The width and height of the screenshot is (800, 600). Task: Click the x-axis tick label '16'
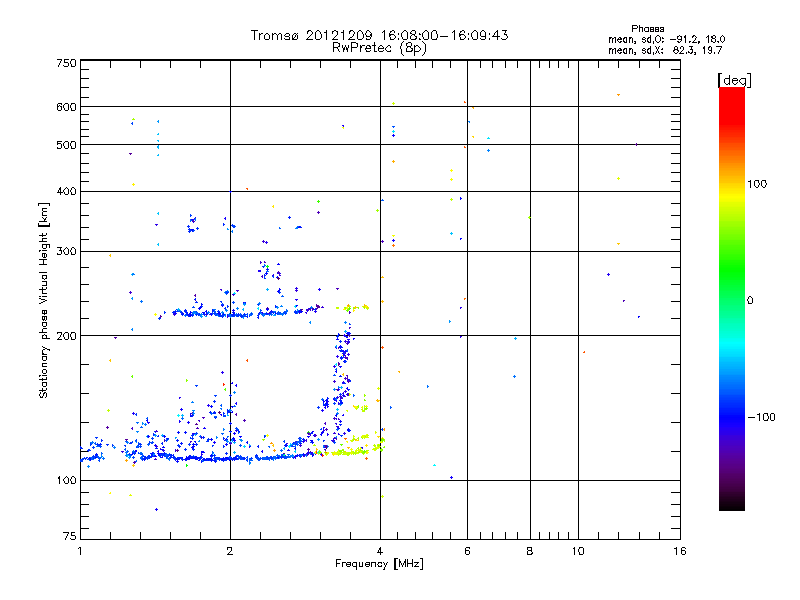point(680,551)
